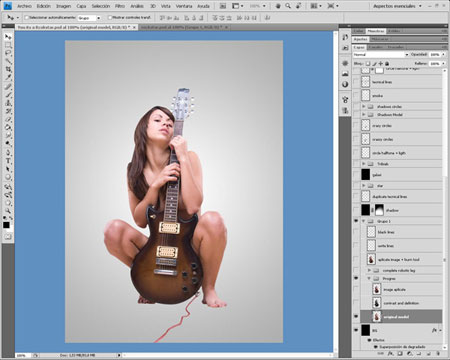450x360 pixels.
Task: Select the Eraser tool
Action: click(8, 119)
